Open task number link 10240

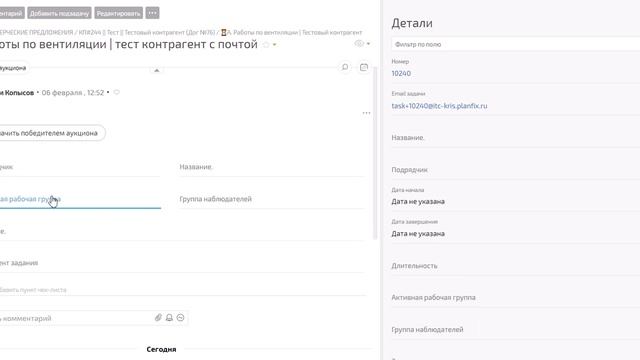tap(401, 73)
